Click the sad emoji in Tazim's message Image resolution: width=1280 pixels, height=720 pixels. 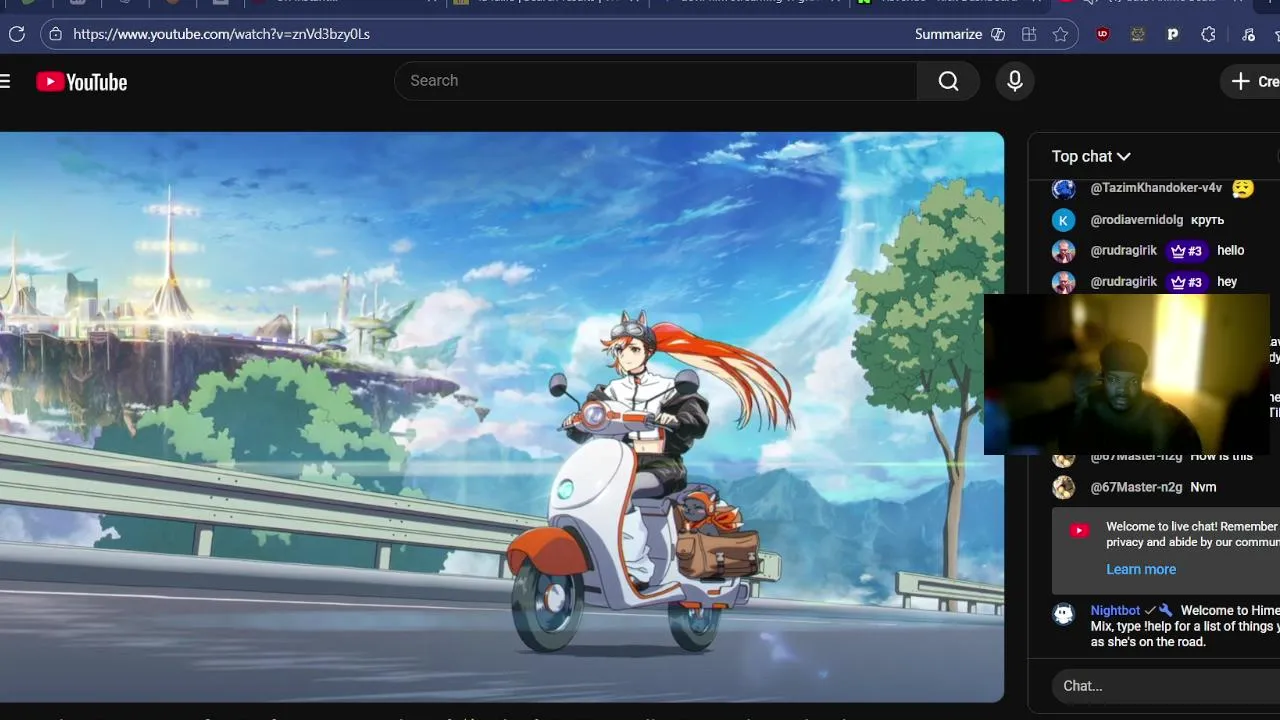tap(1242, 188)
